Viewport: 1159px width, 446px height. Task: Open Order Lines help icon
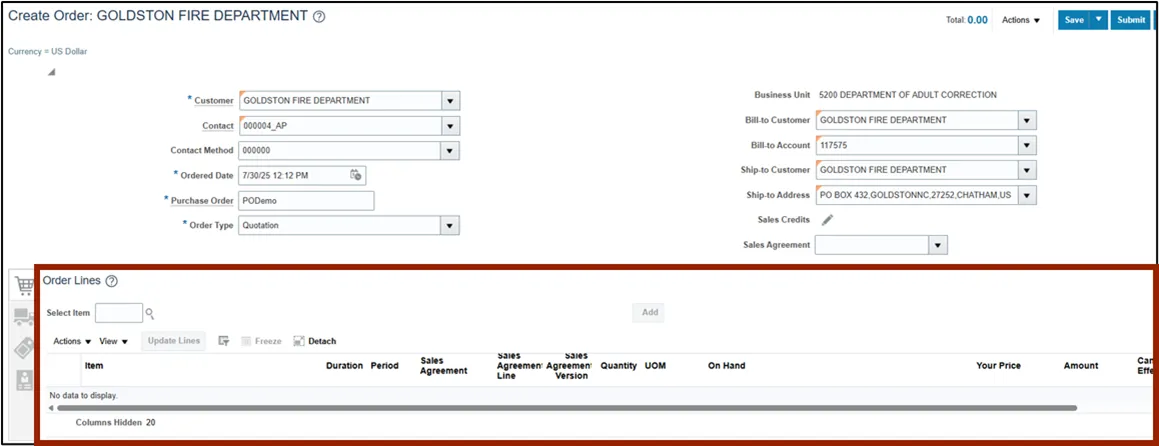pos(112,281)
